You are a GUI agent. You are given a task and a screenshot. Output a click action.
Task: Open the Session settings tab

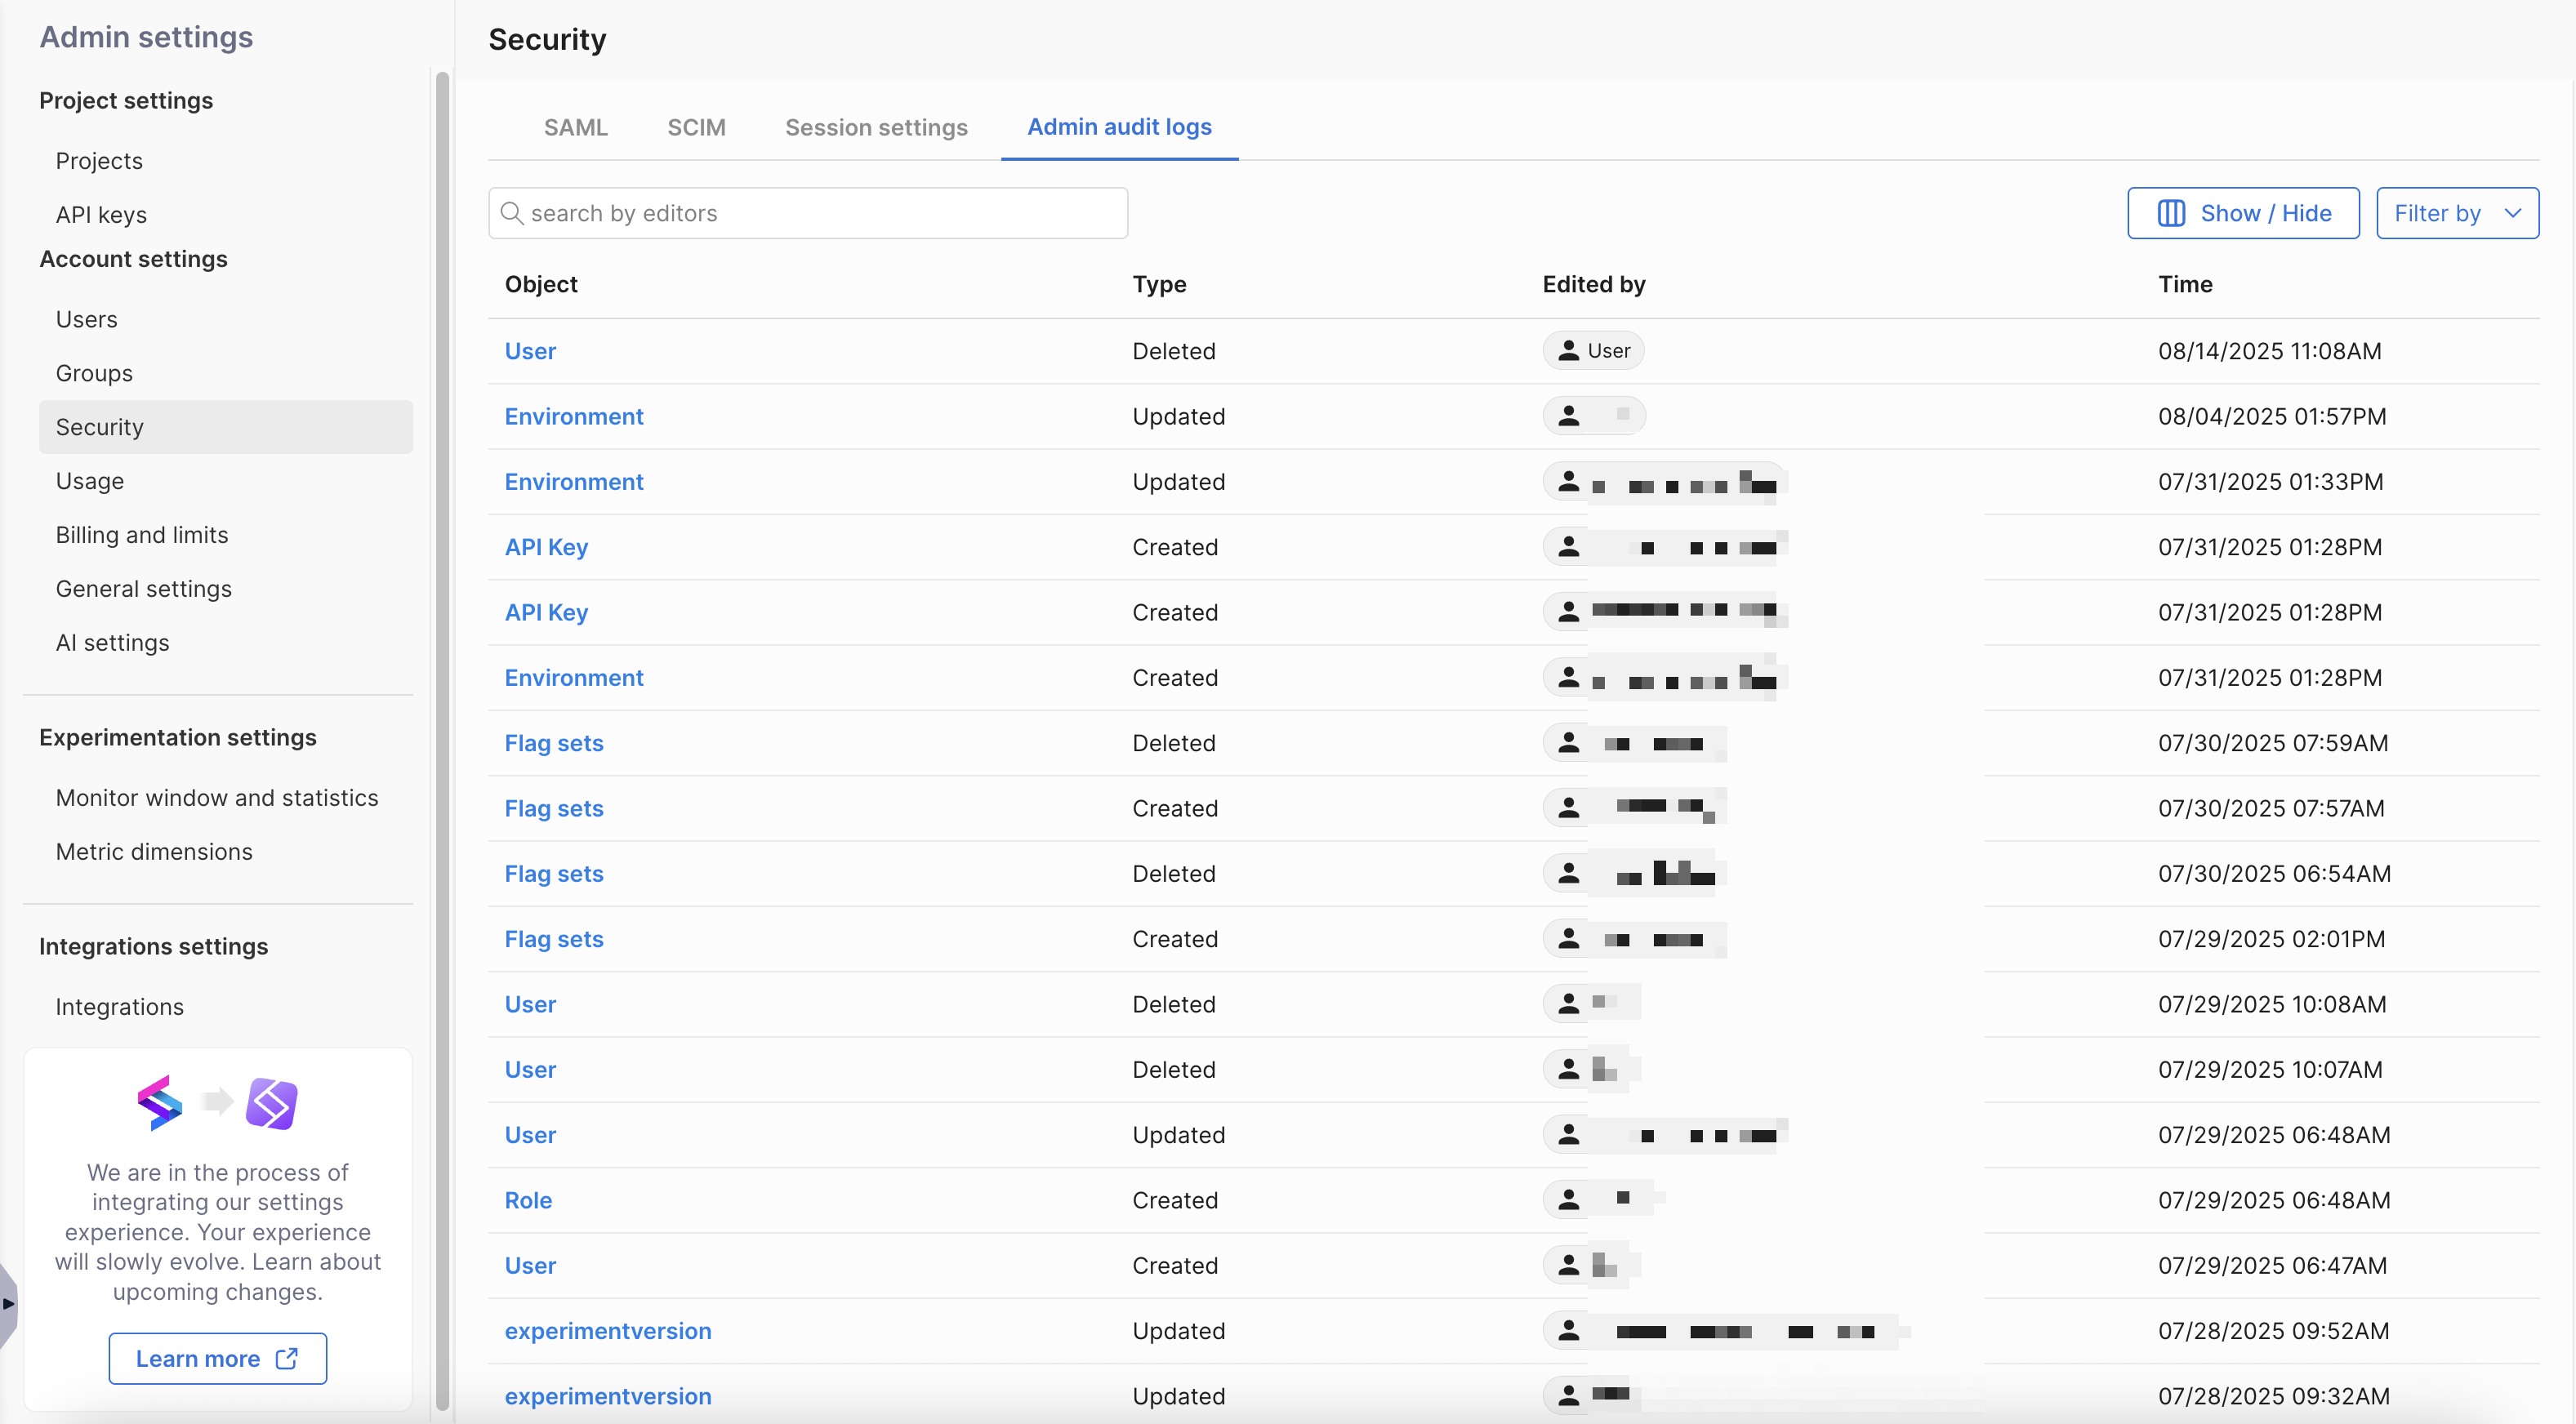[876, 127]
